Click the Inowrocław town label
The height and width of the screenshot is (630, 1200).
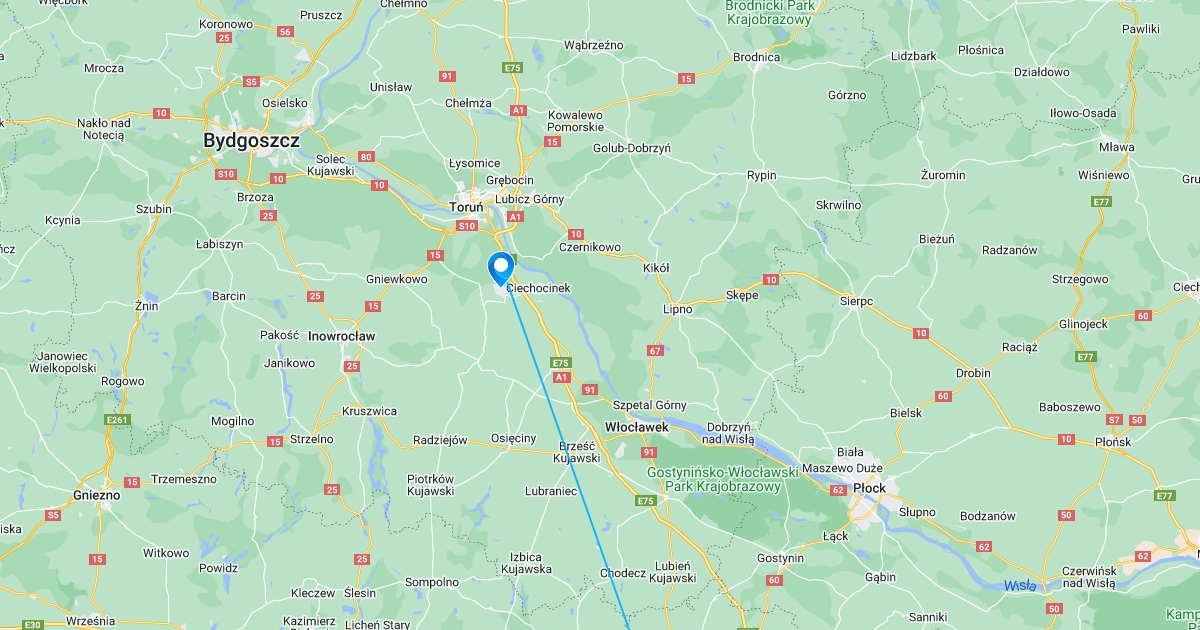click(342, 336)
